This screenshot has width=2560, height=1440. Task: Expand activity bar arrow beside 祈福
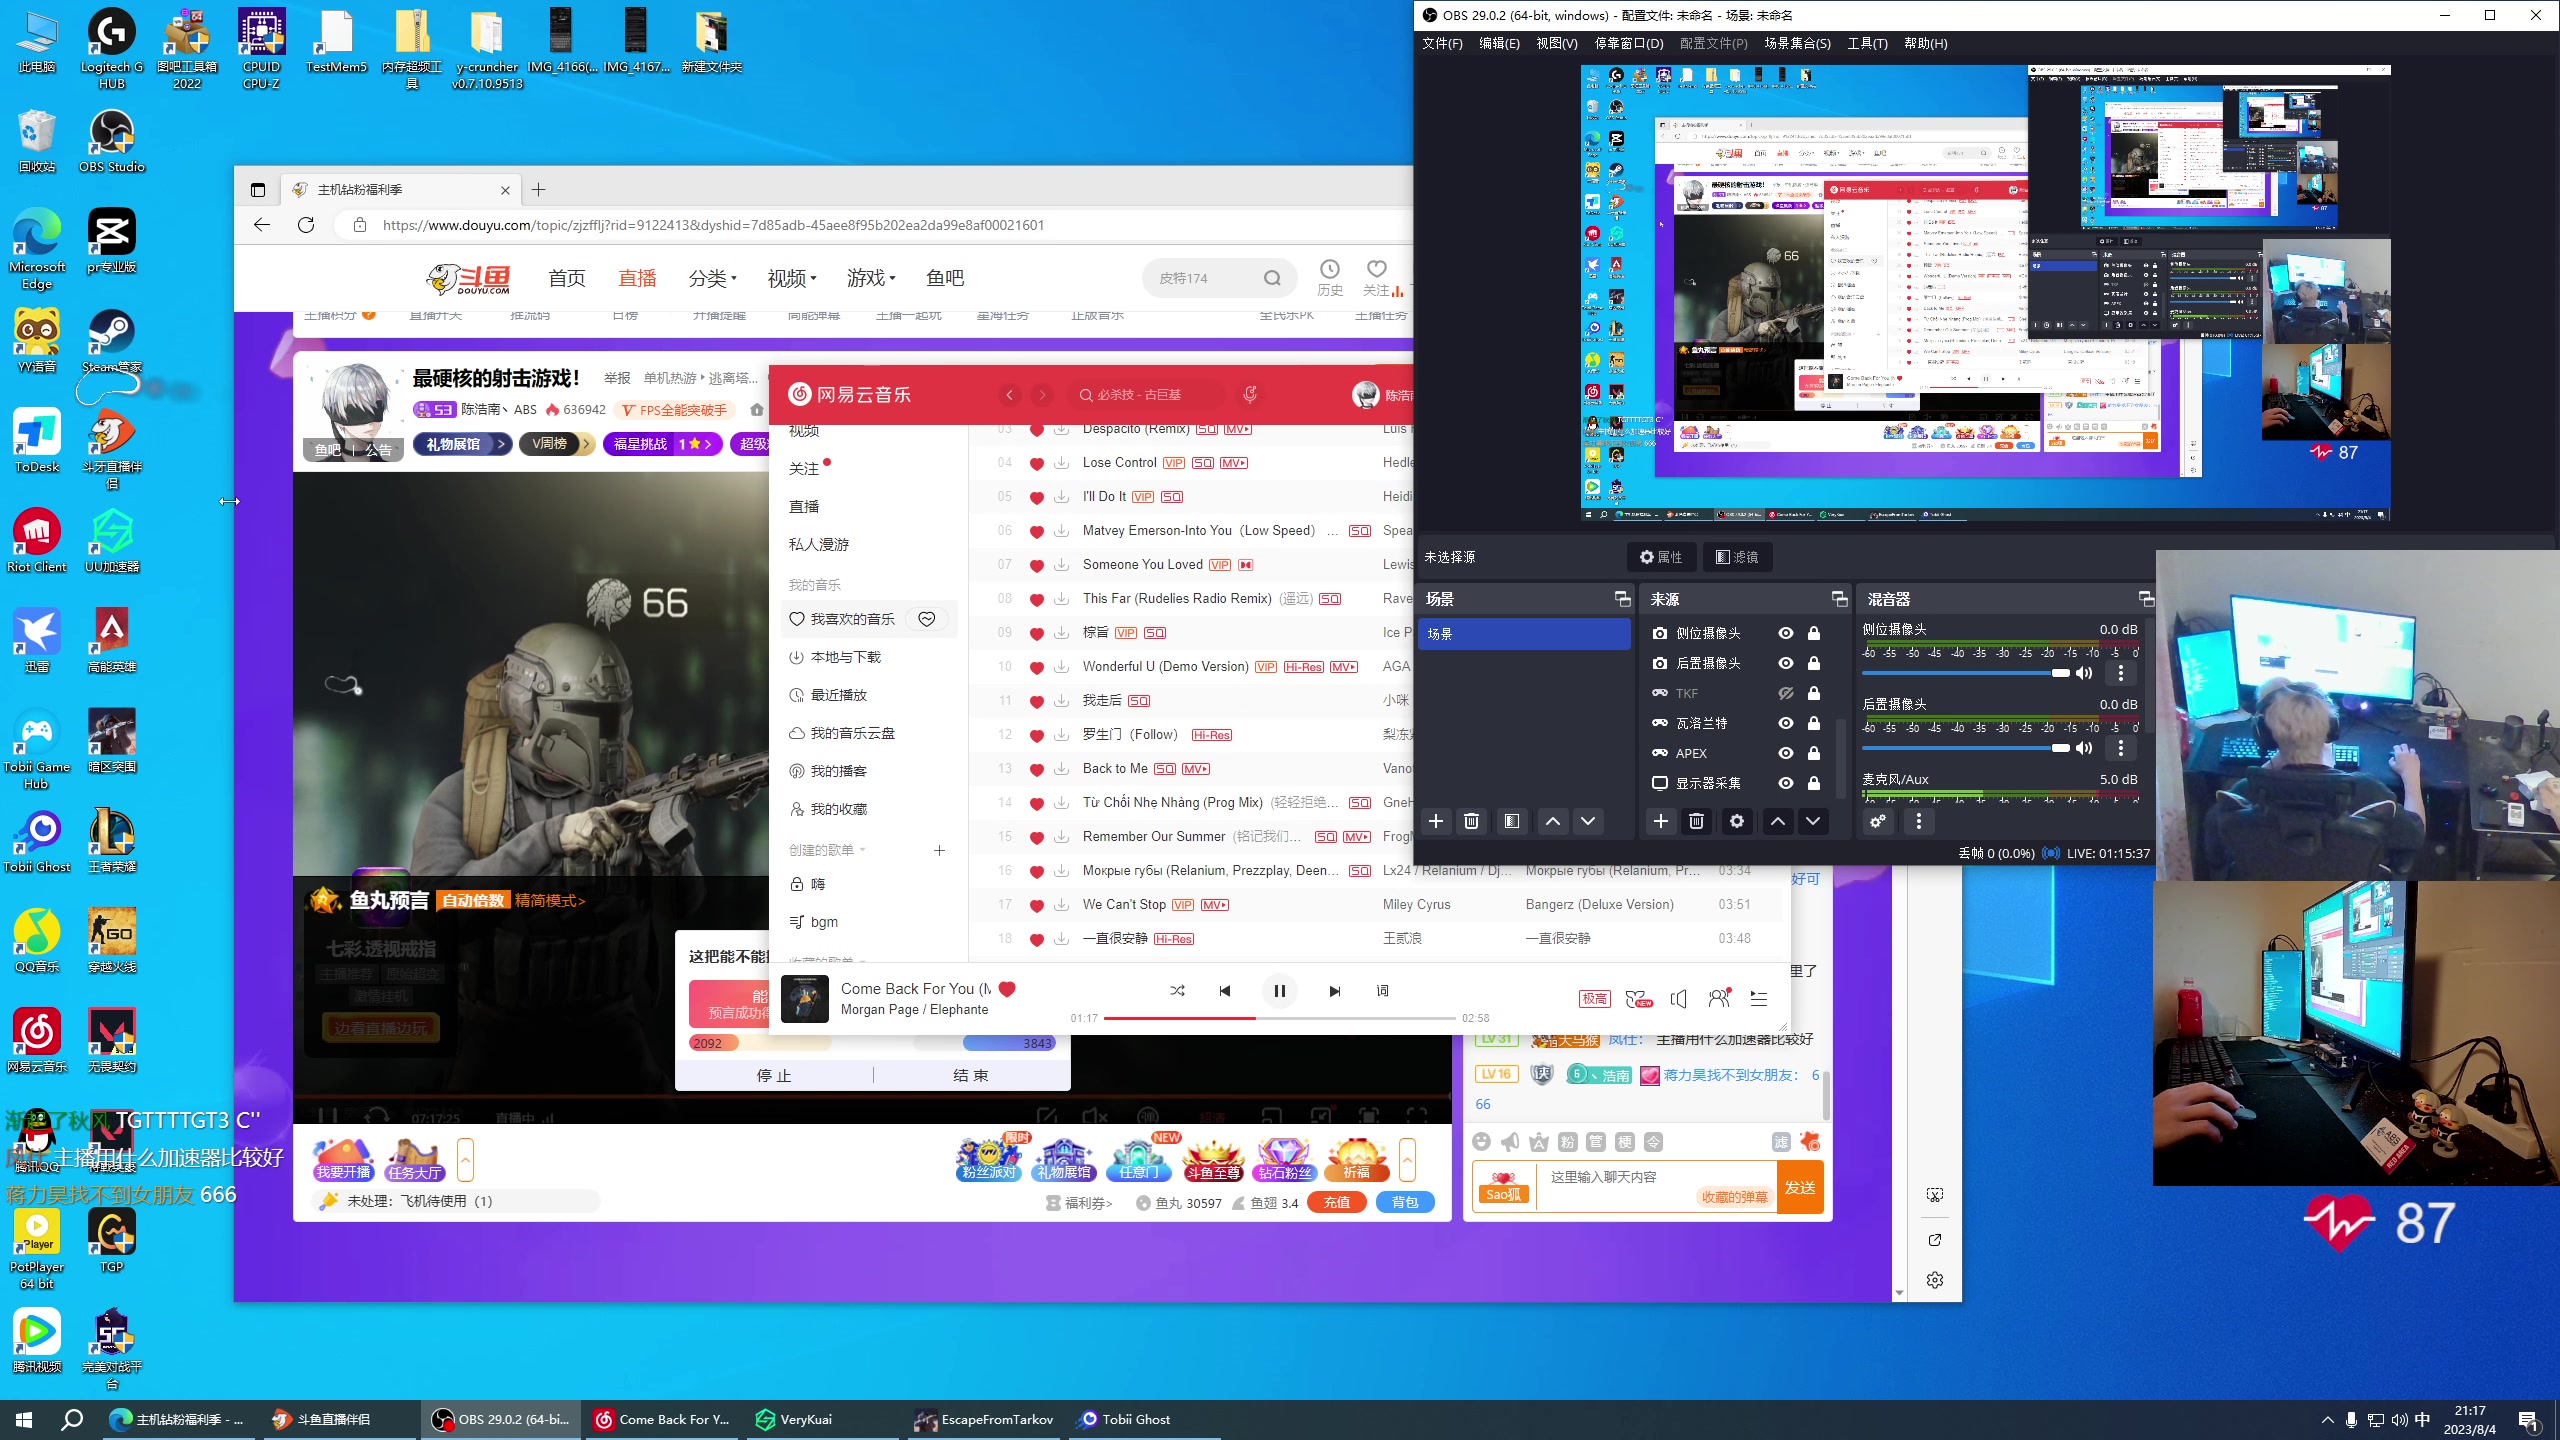coord(1407,1160)
